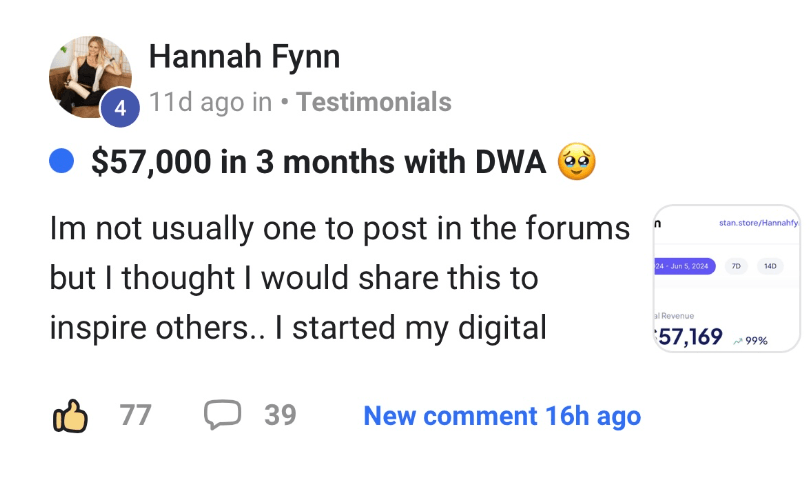This screenshot has height=488, width=812.
Task: Click the teary-eyed emoji in the title
Action: pos(576,161)
